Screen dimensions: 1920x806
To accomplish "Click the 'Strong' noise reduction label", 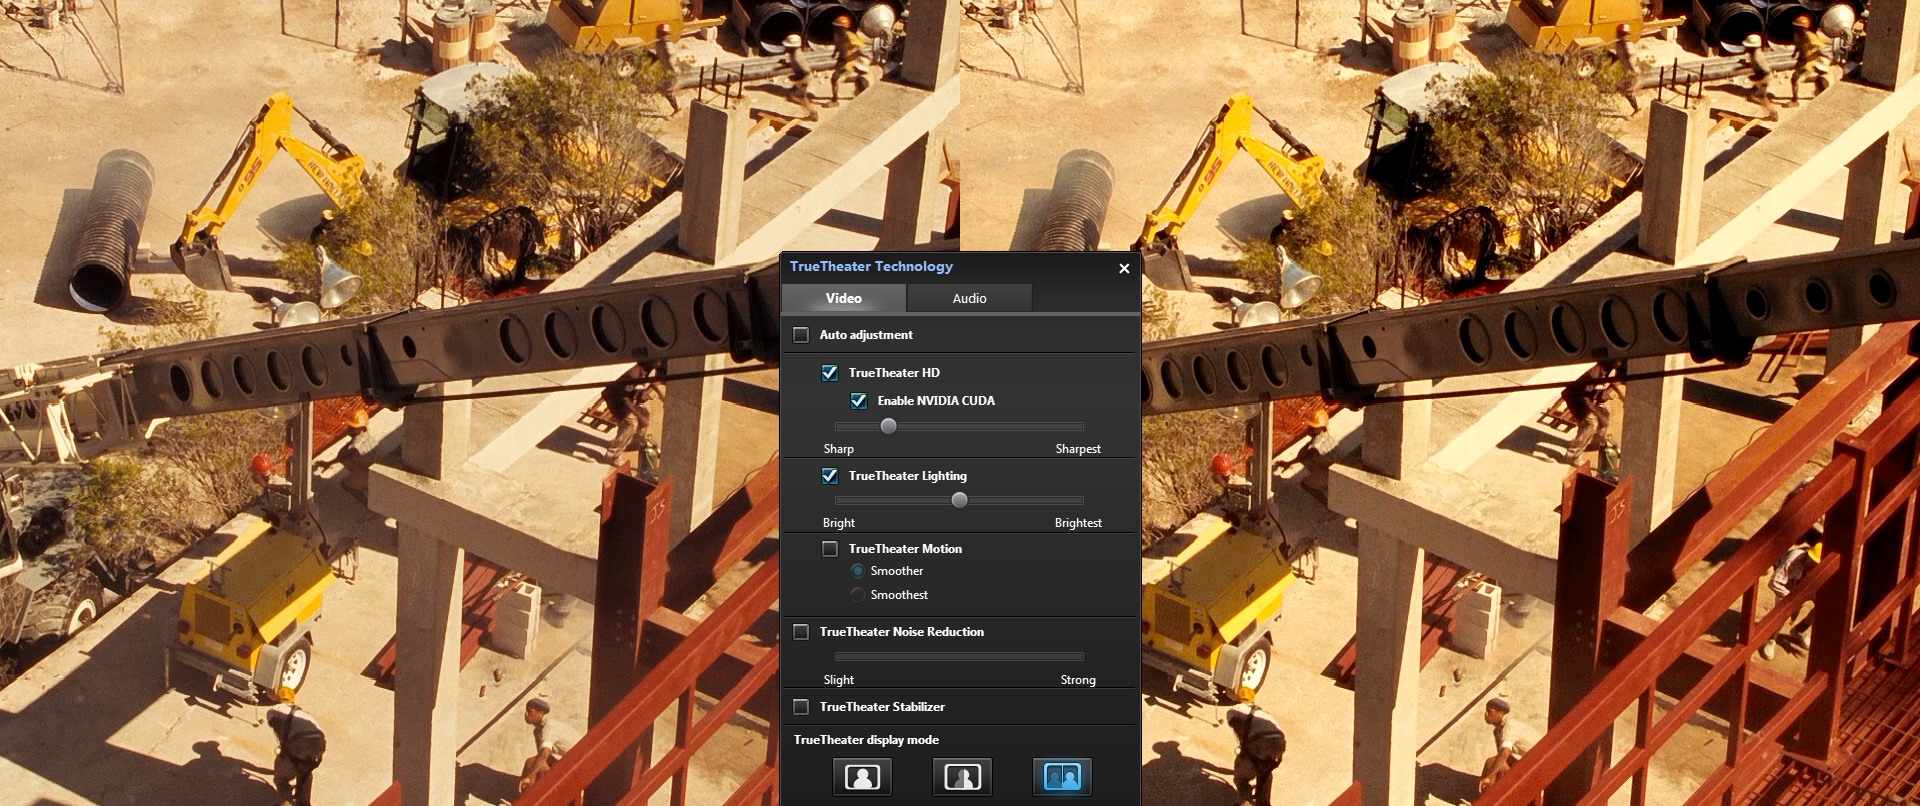I will [x=1078, y=680].
